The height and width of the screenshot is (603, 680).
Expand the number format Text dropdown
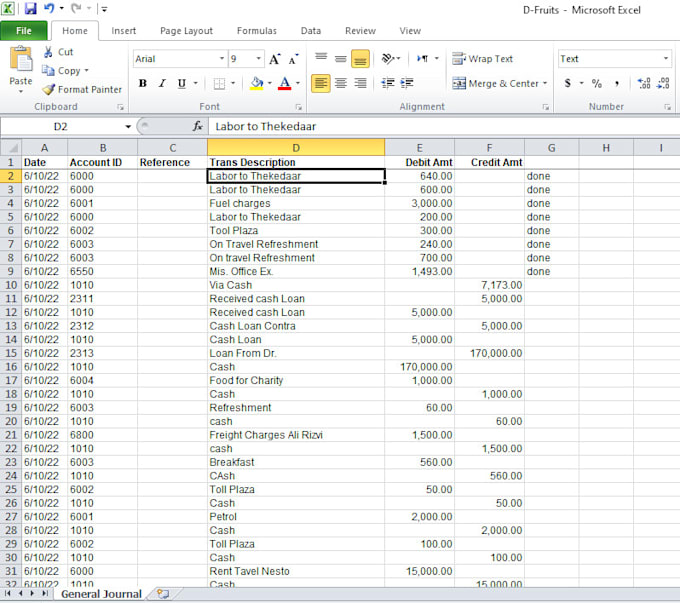pyautogui.click(x=664, y=59)
